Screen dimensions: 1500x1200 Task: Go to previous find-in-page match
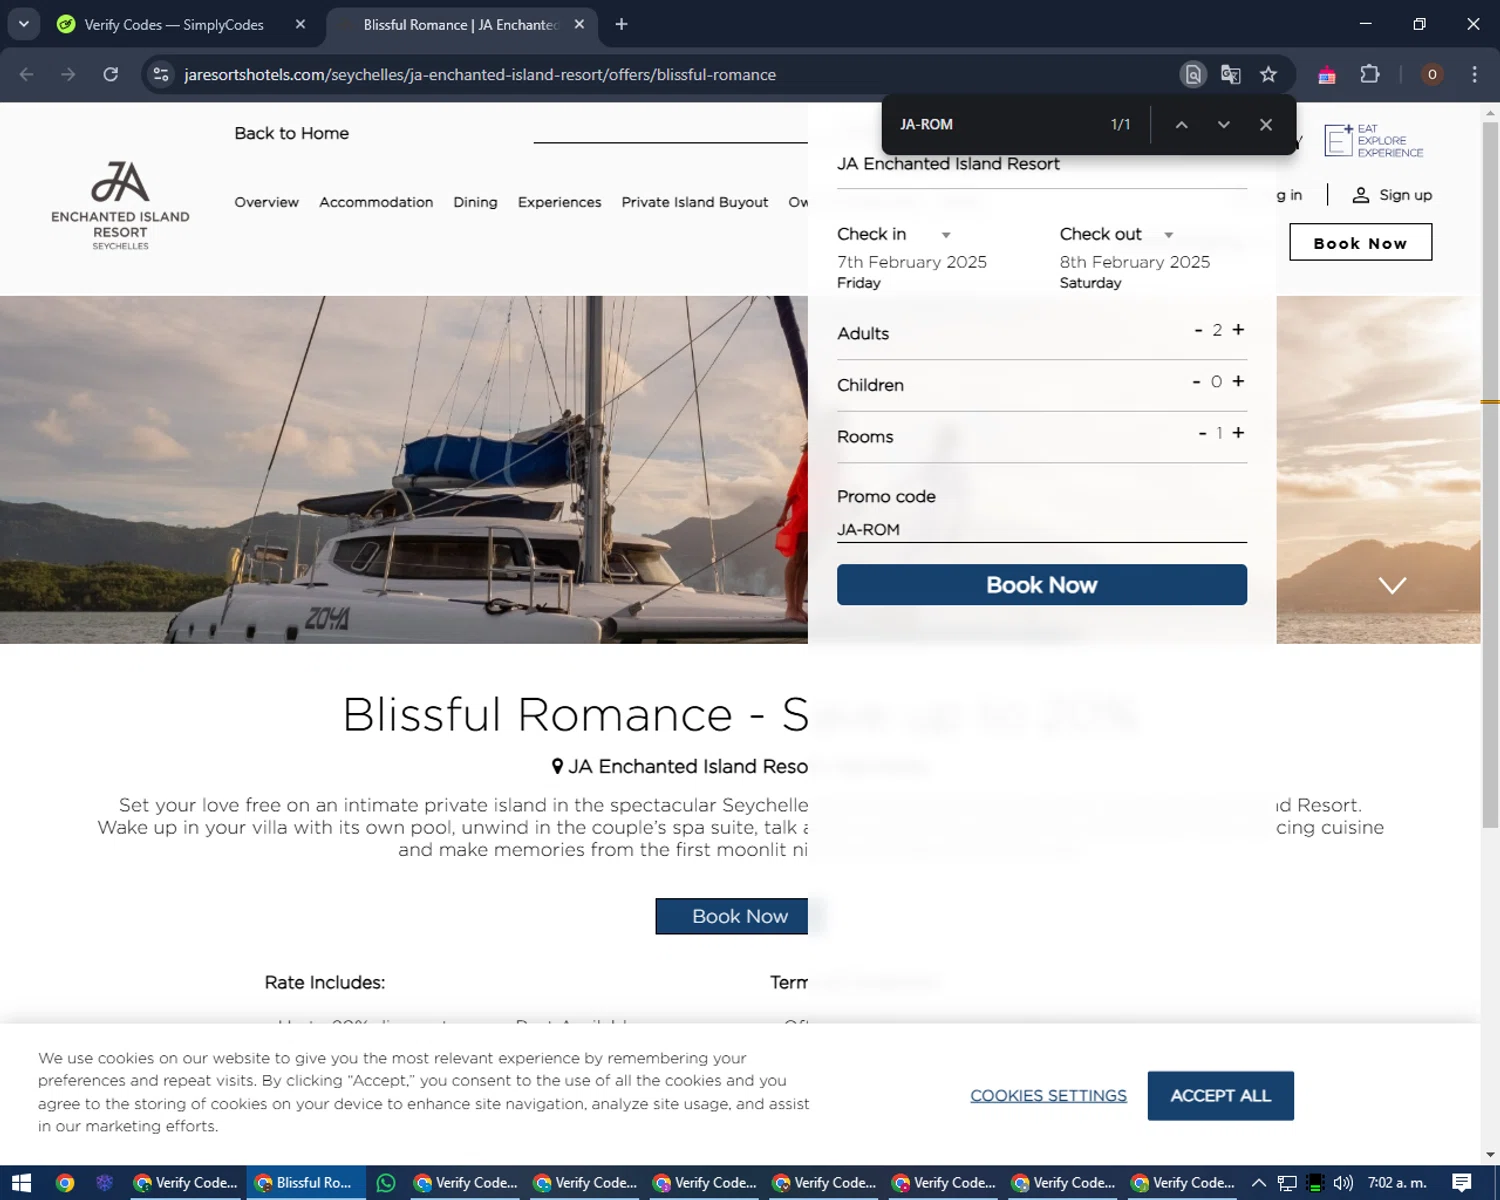pos(1182,125)
